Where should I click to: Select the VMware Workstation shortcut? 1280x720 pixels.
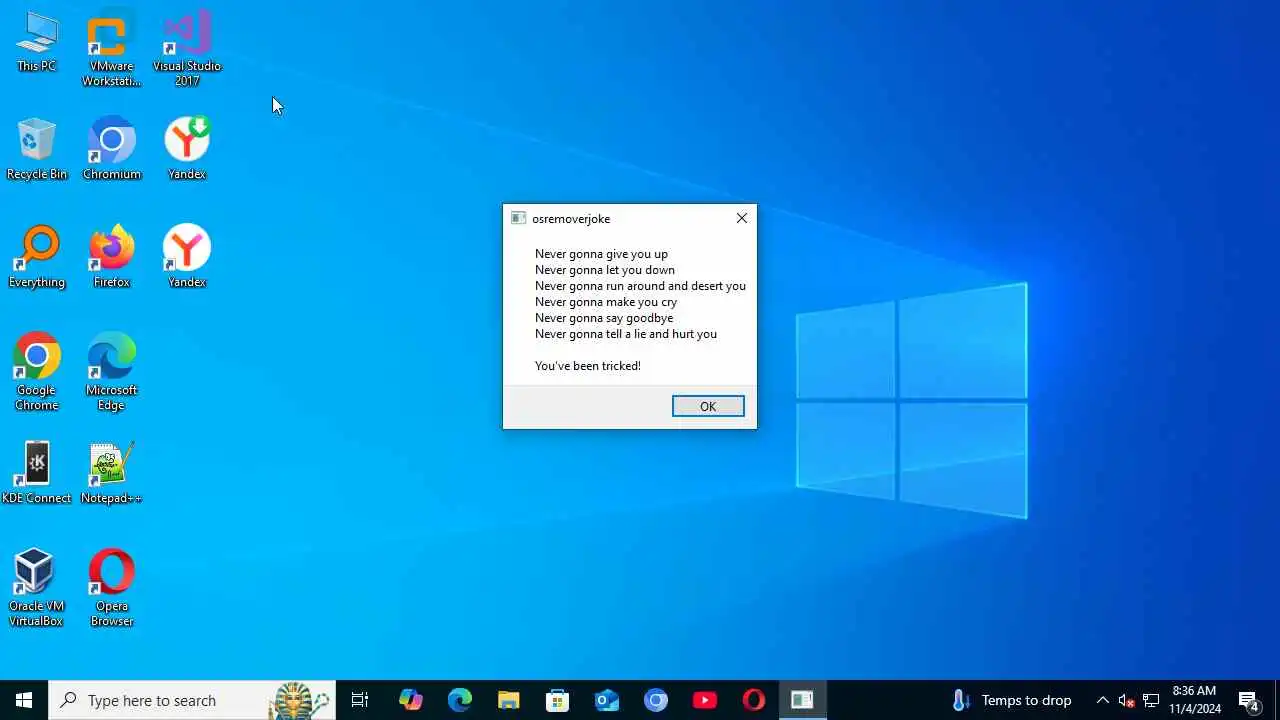click(x=111, y=49)
